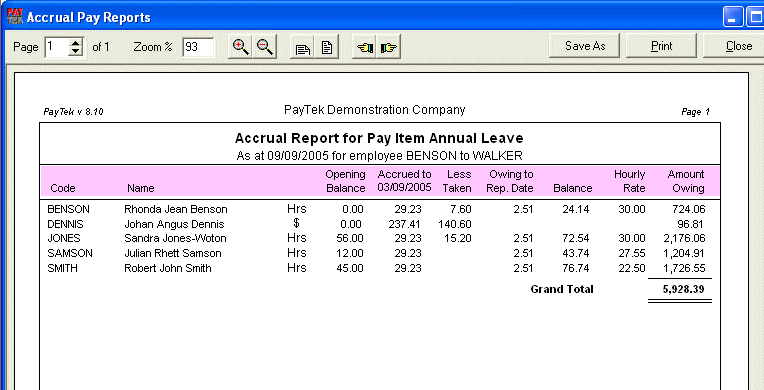Image resolution: width=764 pixels, height=390 pixels.
Task: Click less taken value 15.20
Action: tap(458, 238)
